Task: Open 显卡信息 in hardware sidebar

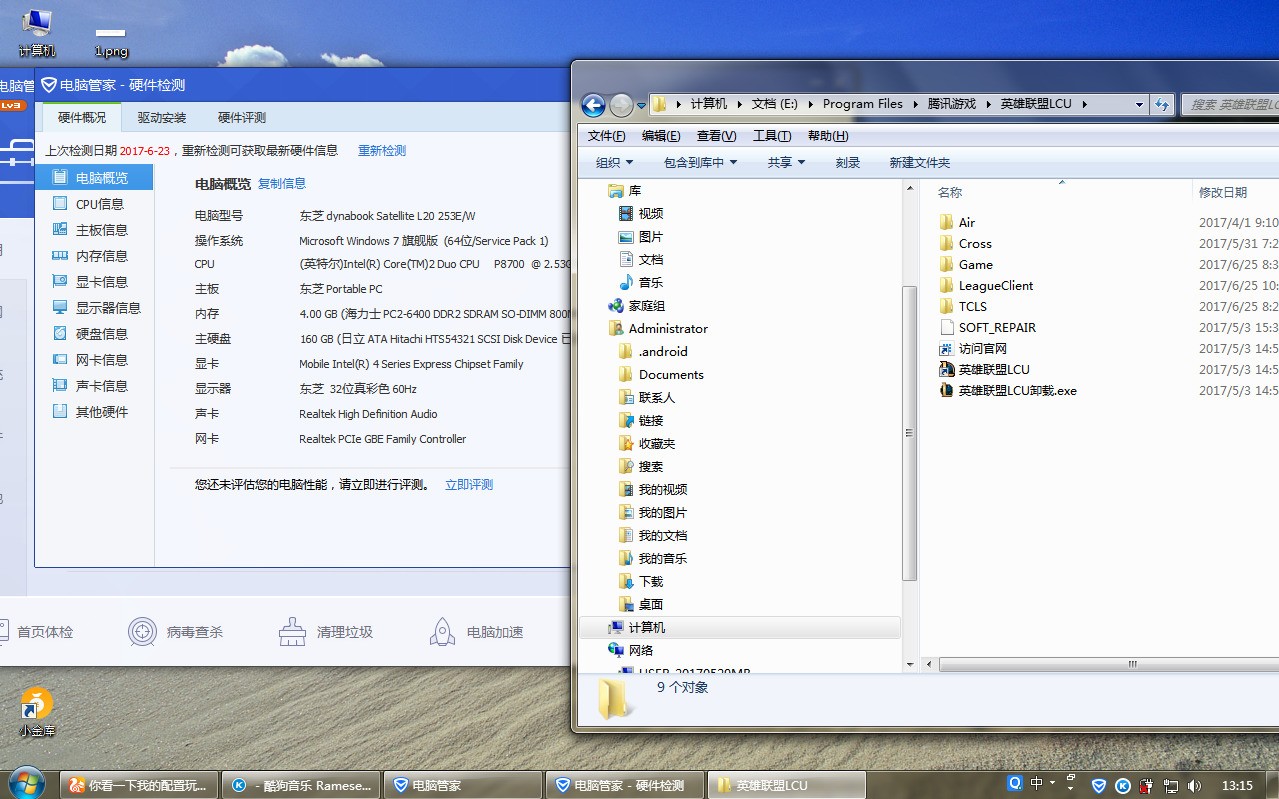Action: coord(101,282)
